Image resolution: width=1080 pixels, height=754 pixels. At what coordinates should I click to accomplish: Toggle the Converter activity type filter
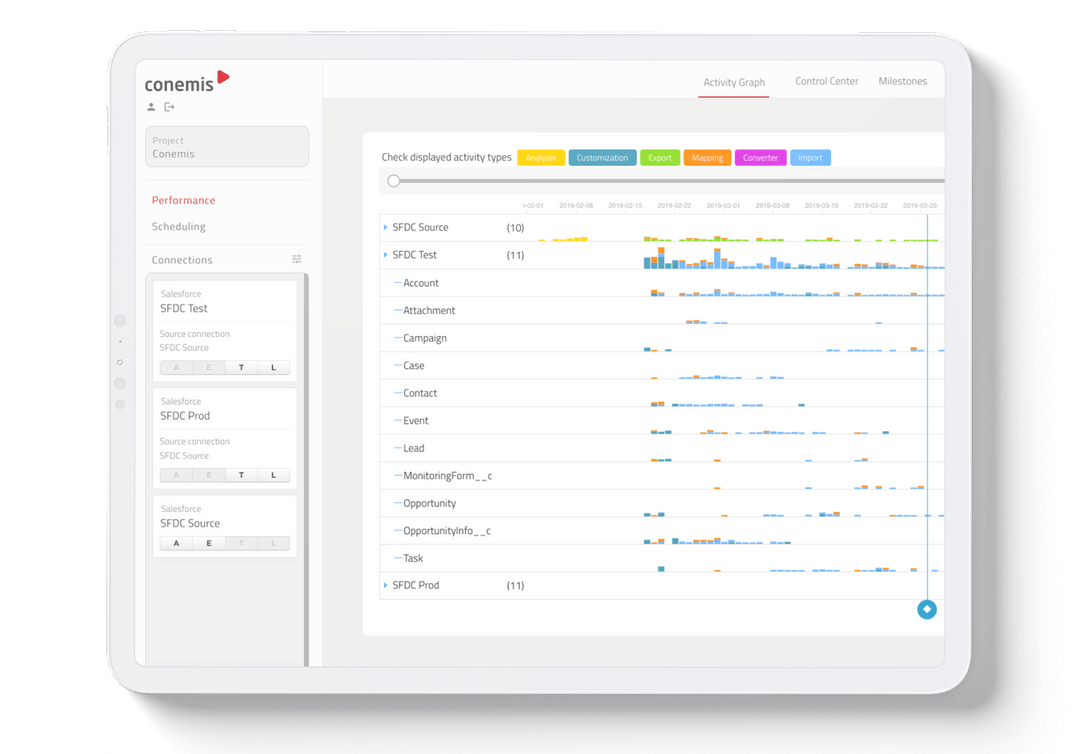pos(760,158)
